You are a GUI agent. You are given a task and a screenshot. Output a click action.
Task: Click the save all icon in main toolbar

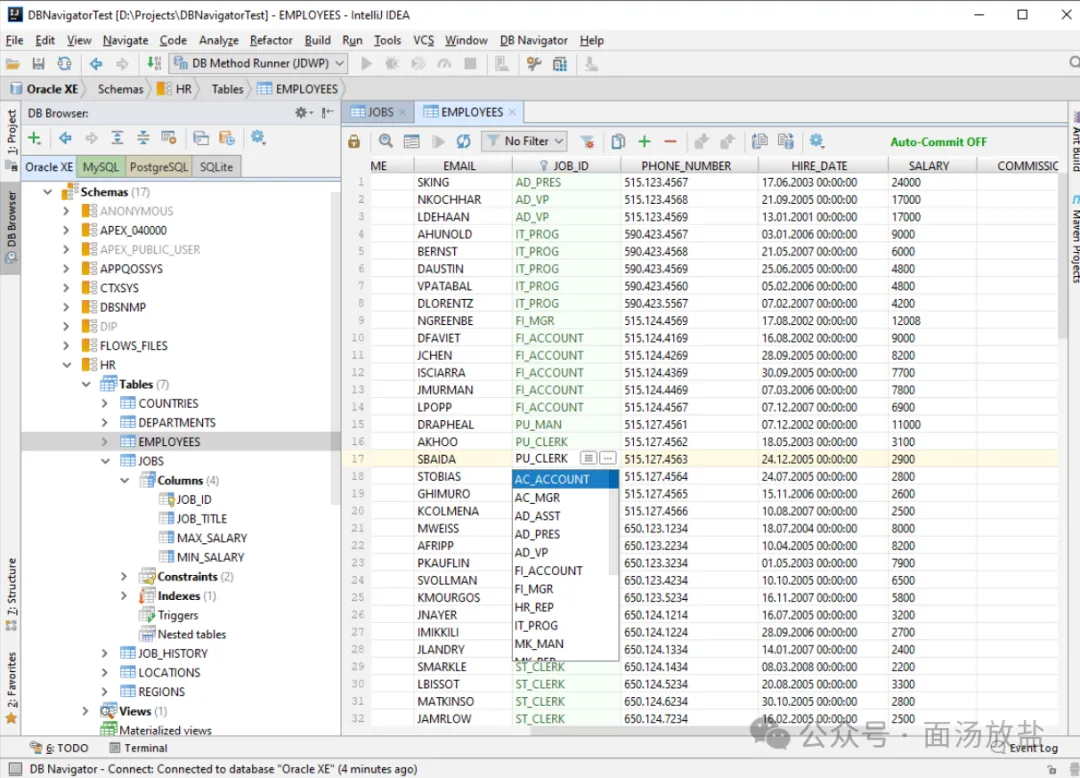38,64
